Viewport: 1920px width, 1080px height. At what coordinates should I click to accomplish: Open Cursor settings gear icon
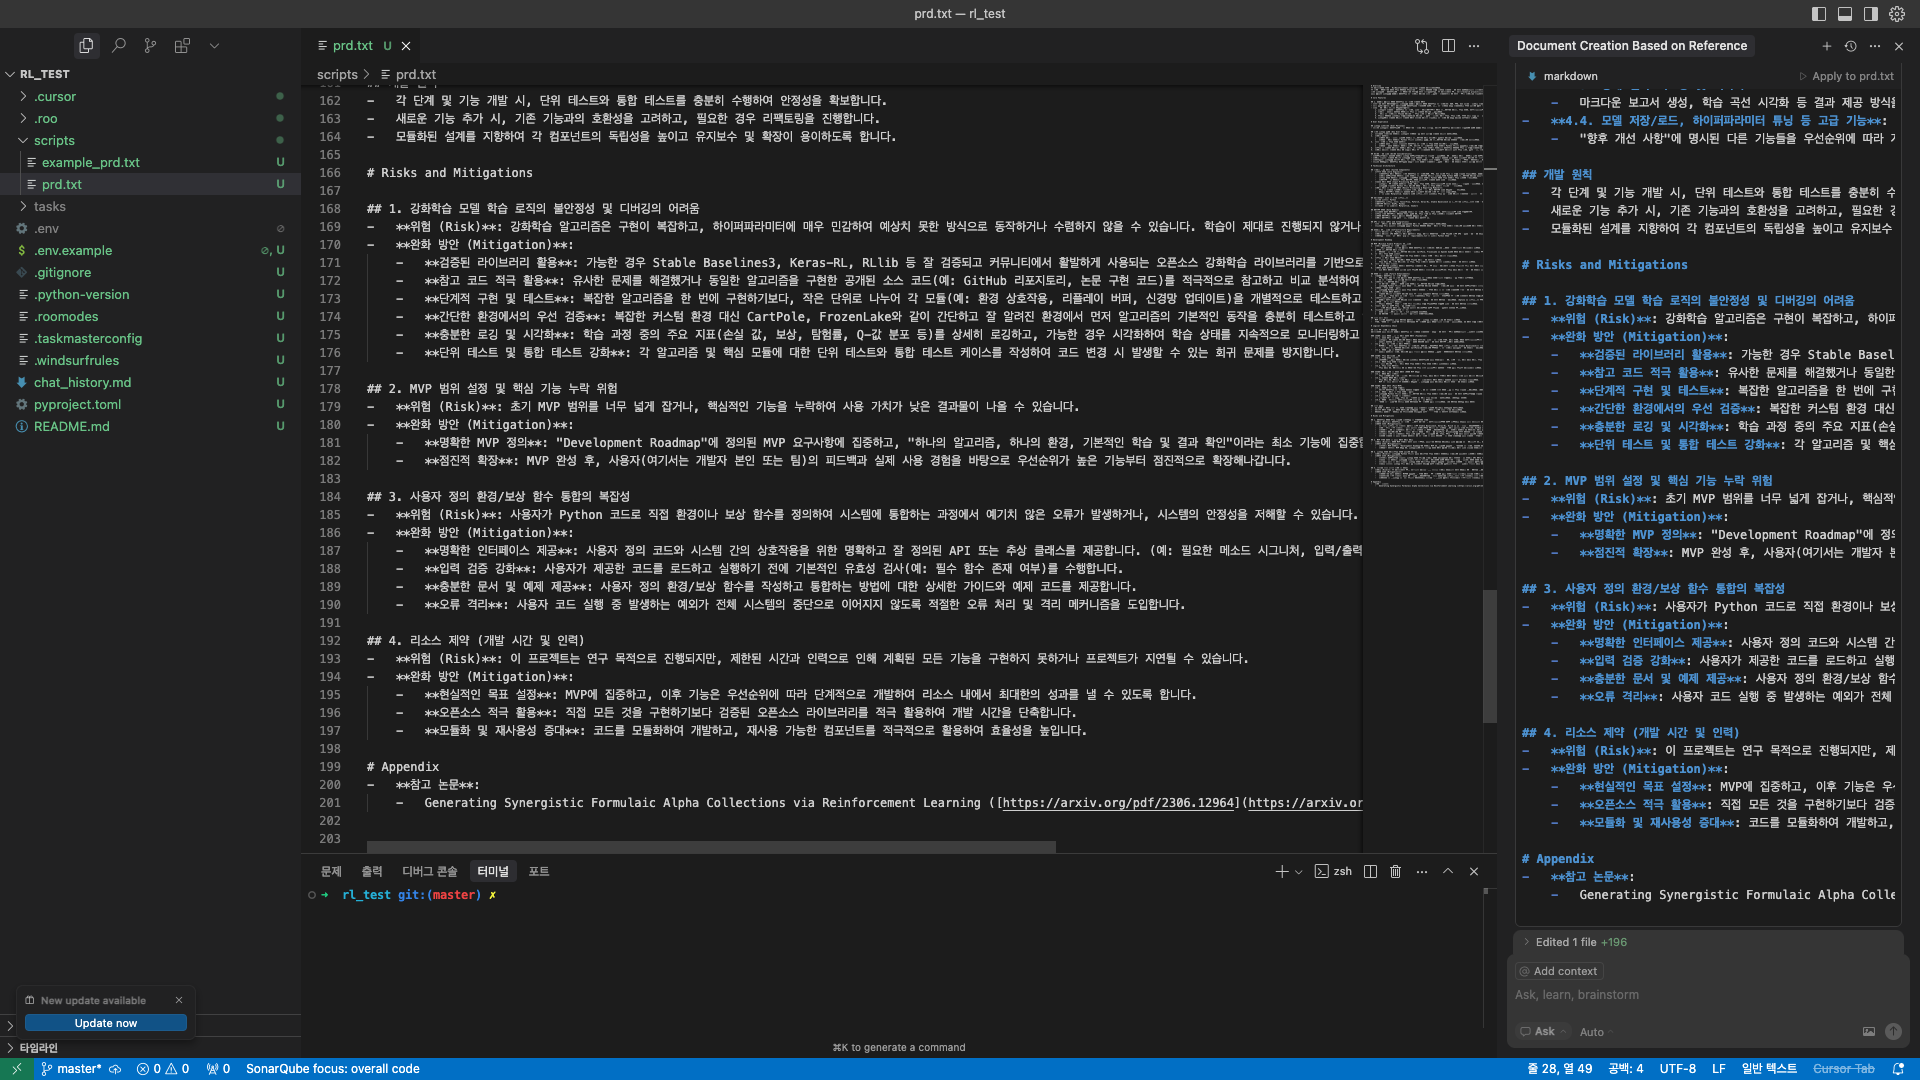coord(1897,14)
